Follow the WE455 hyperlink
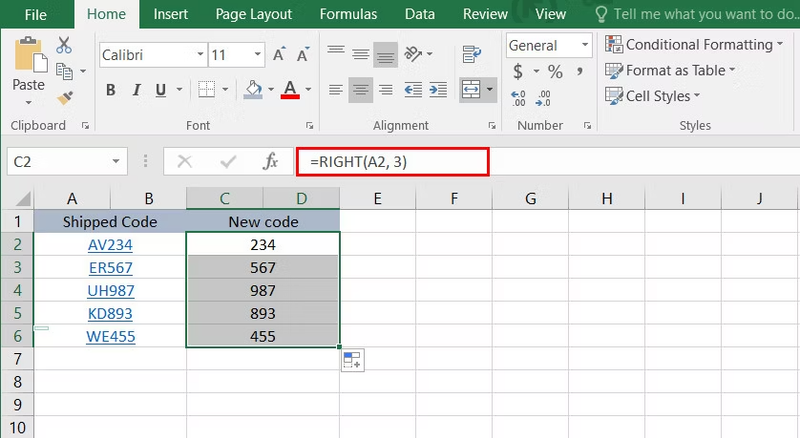The height and width of the screenshot is (438, 800). point(111,336)
